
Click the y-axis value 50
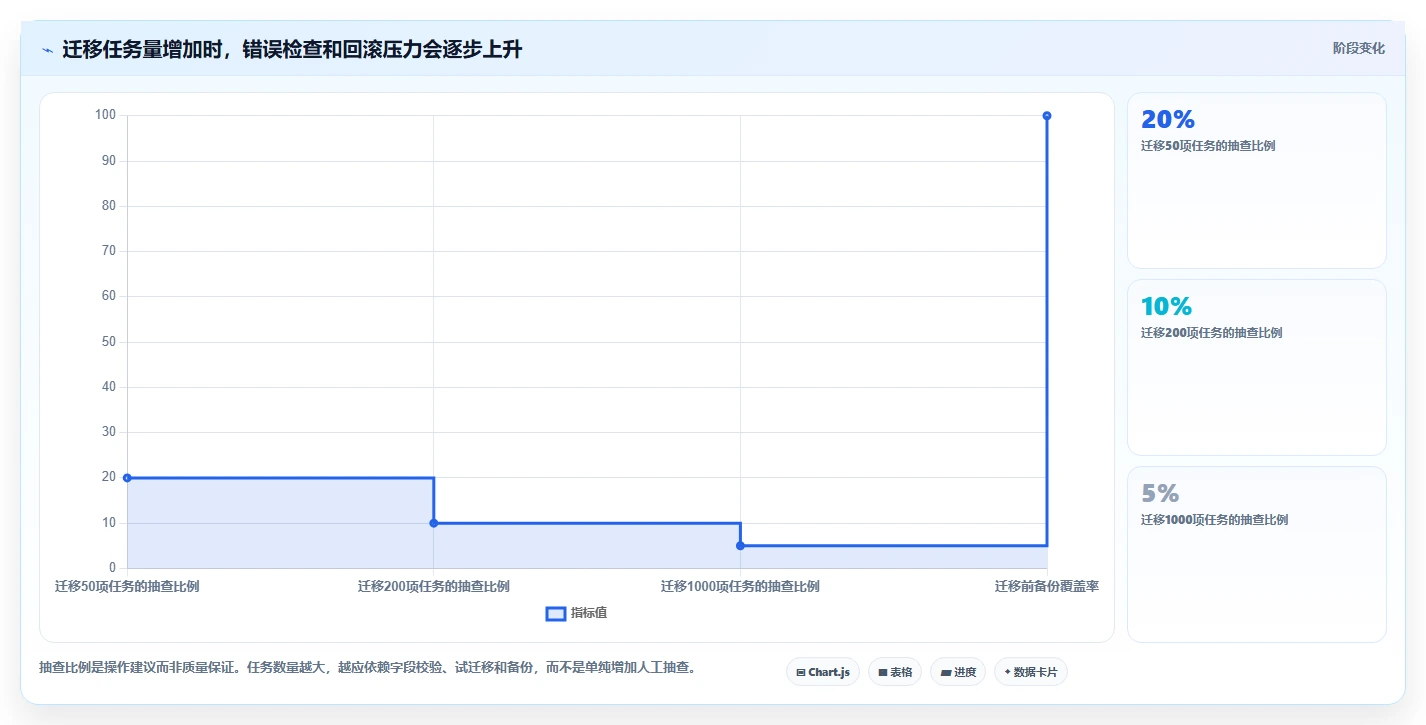click(x=109, y=342)
